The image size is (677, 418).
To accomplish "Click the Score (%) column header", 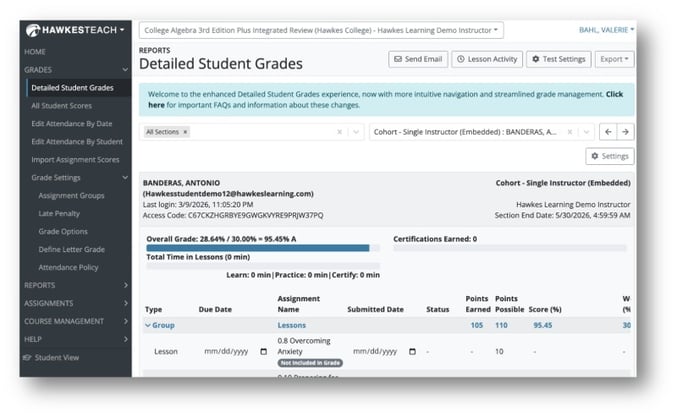I will (x=545, y=309).
